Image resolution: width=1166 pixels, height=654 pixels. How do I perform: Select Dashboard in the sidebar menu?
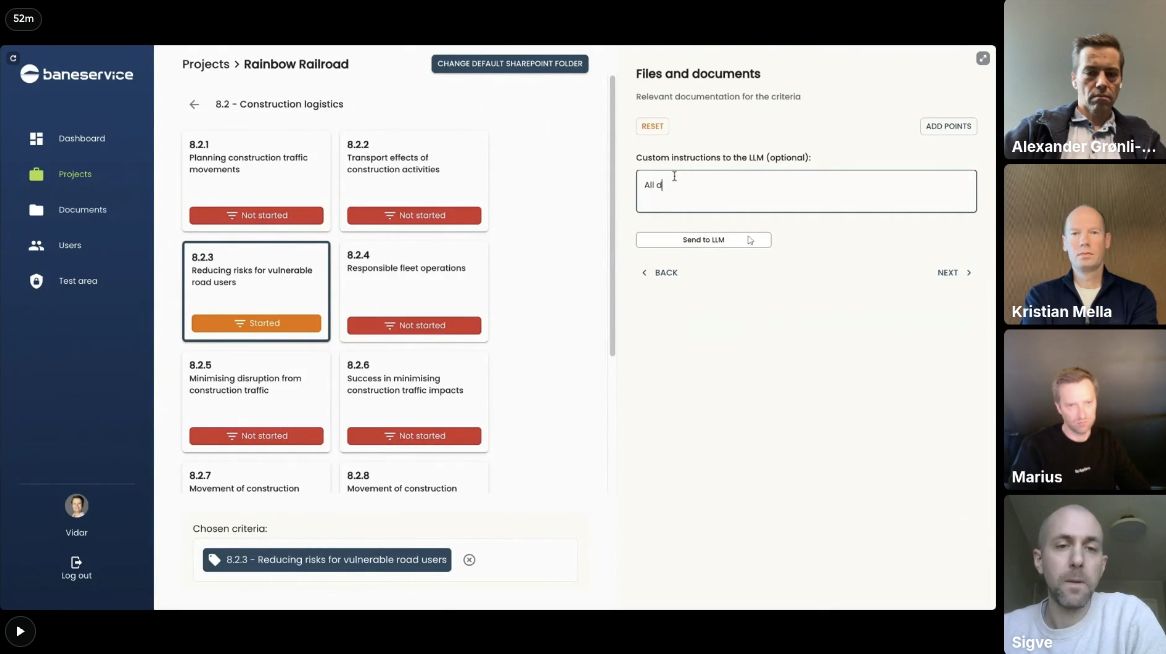(82, 138)
